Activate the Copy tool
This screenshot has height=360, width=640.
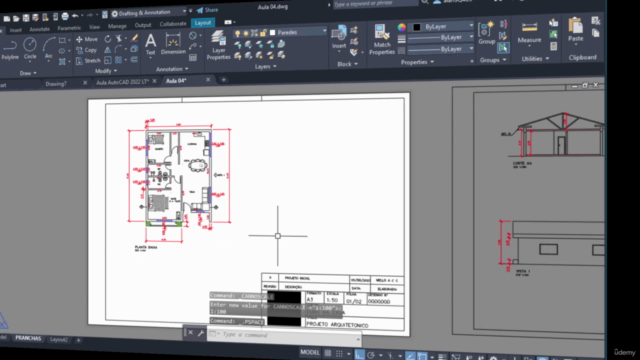[86, 50]
